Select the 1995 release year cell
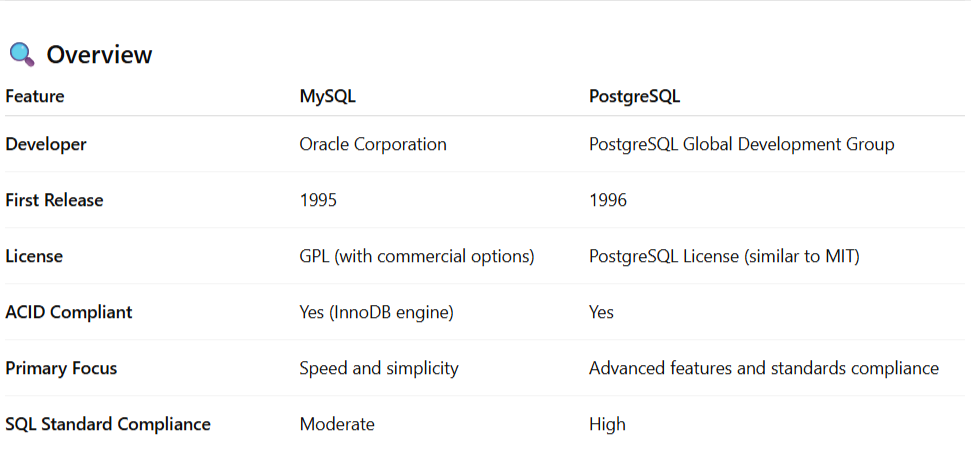The height and width of the screenshot is (475, 971). [318, 200]
